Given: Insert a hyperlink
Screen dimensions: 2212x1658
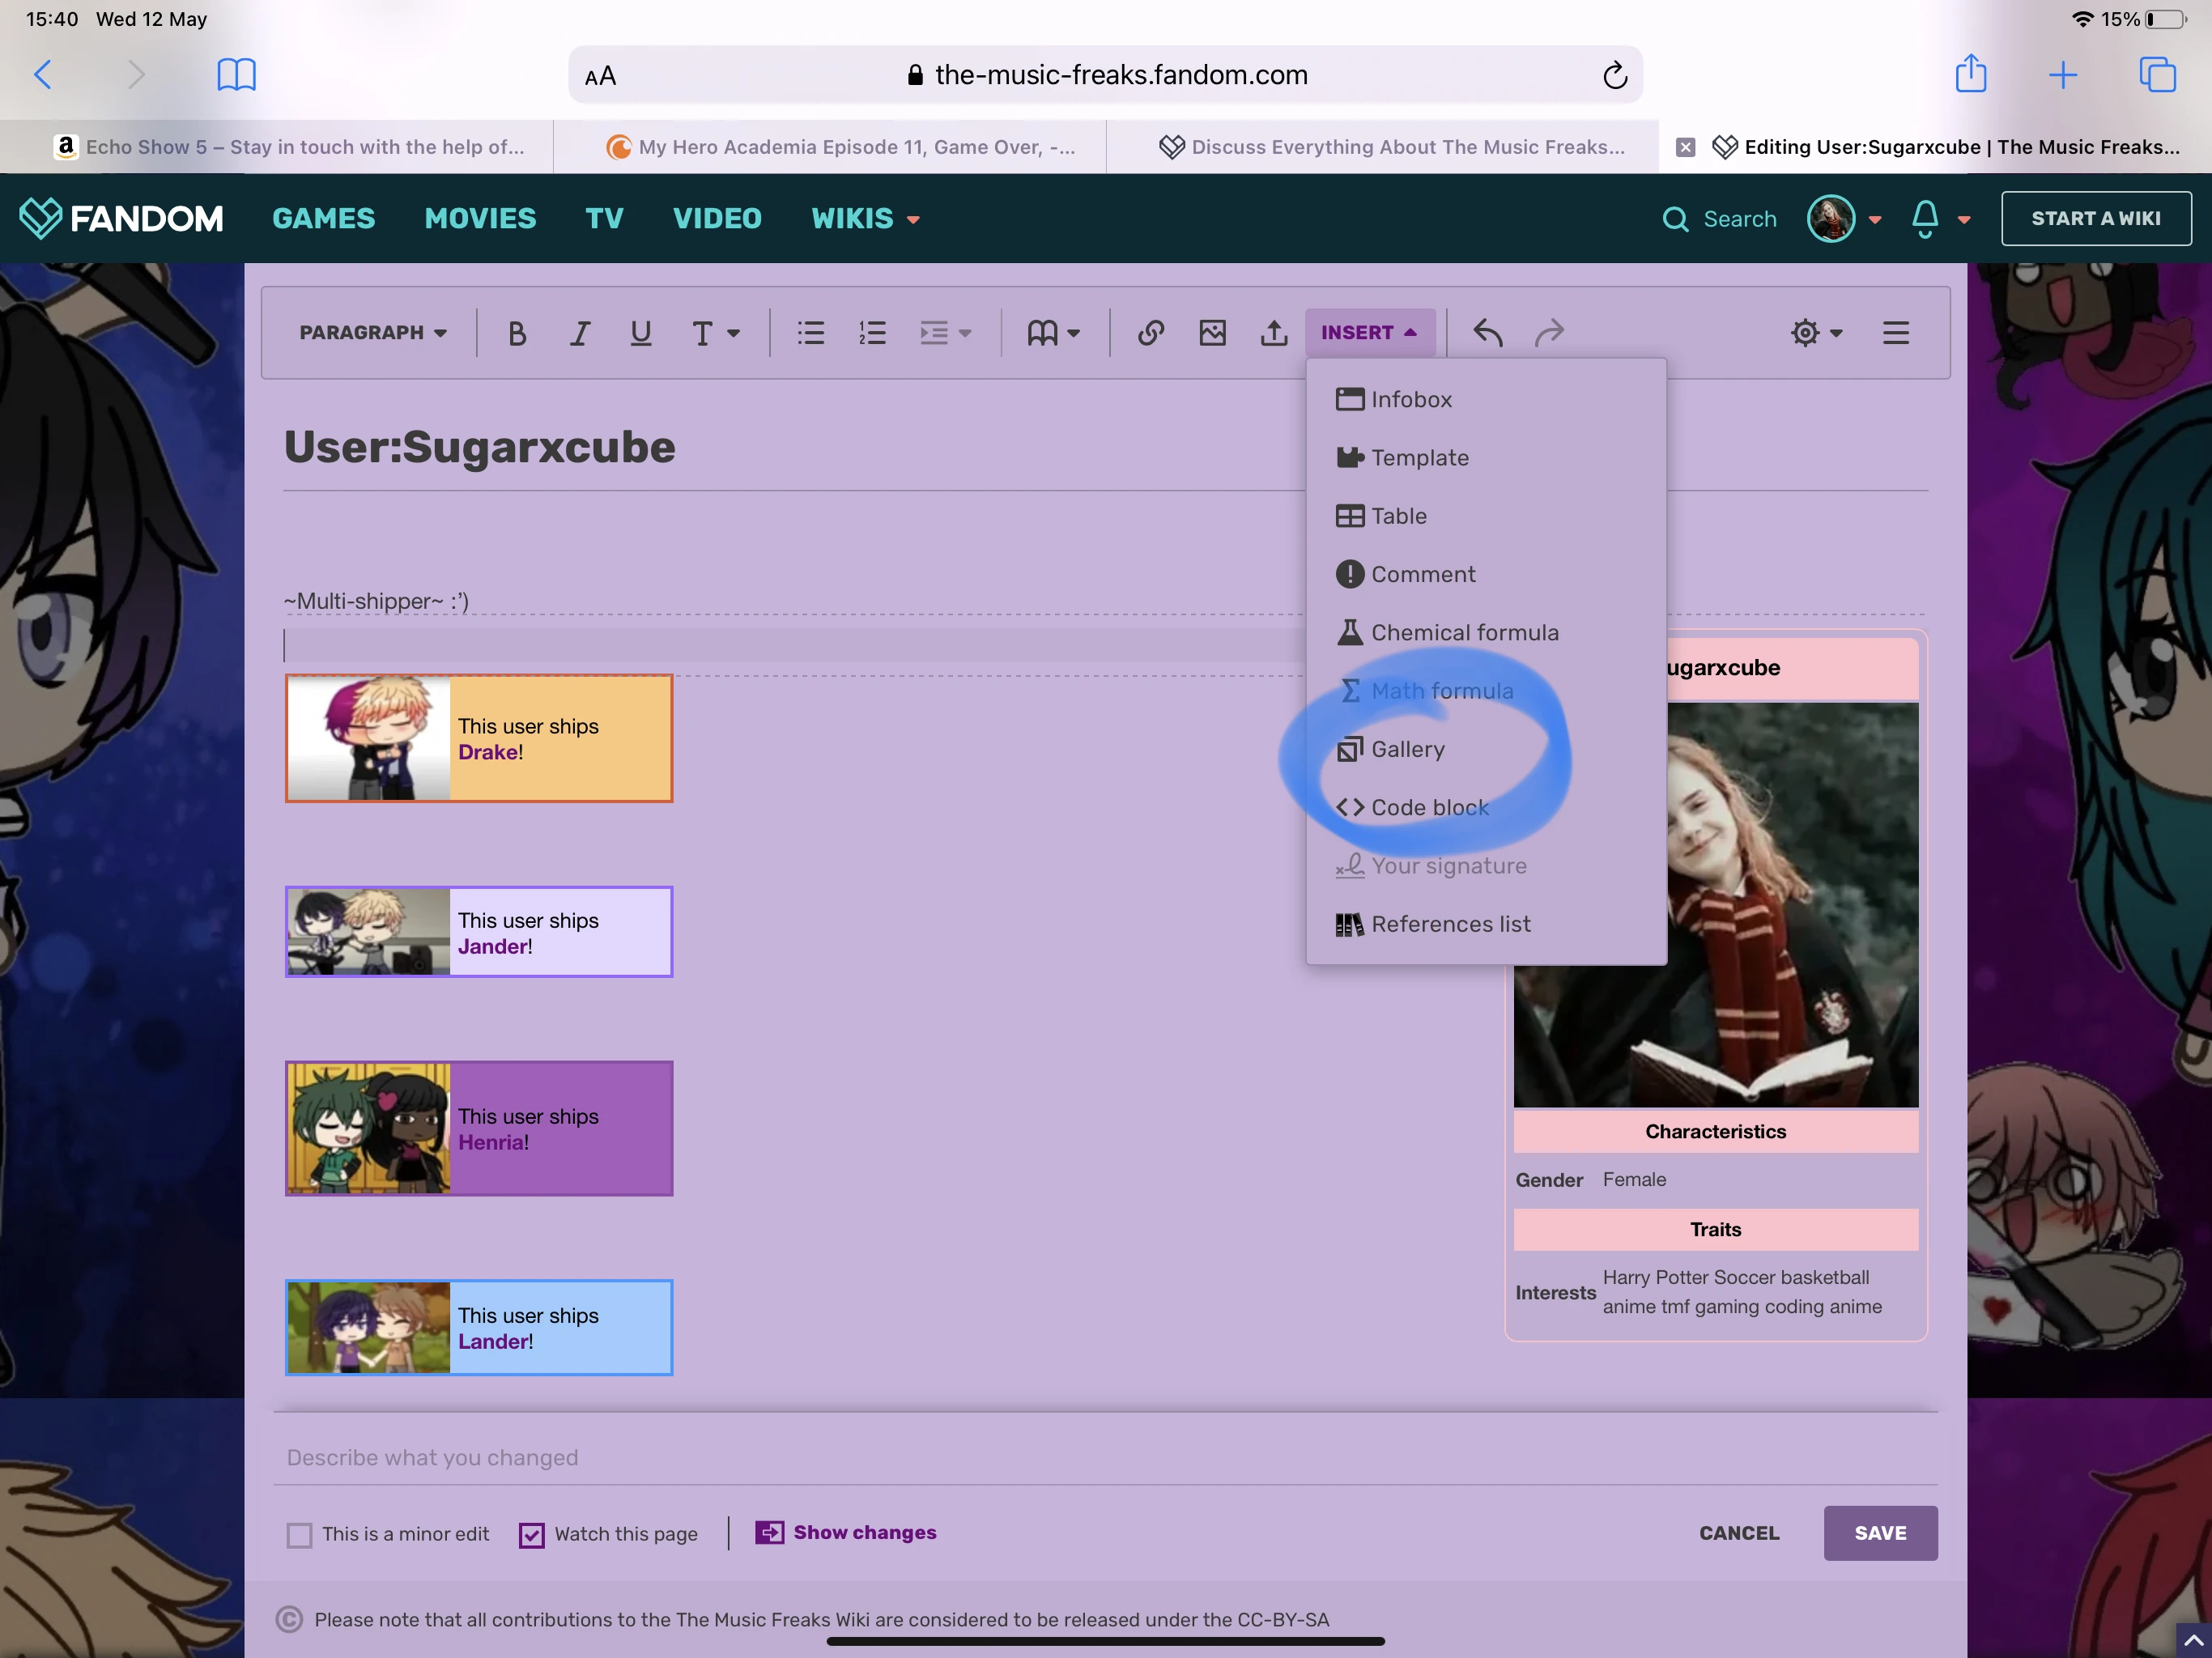Looking at the screenshot, I should [x=1151, y=333].
